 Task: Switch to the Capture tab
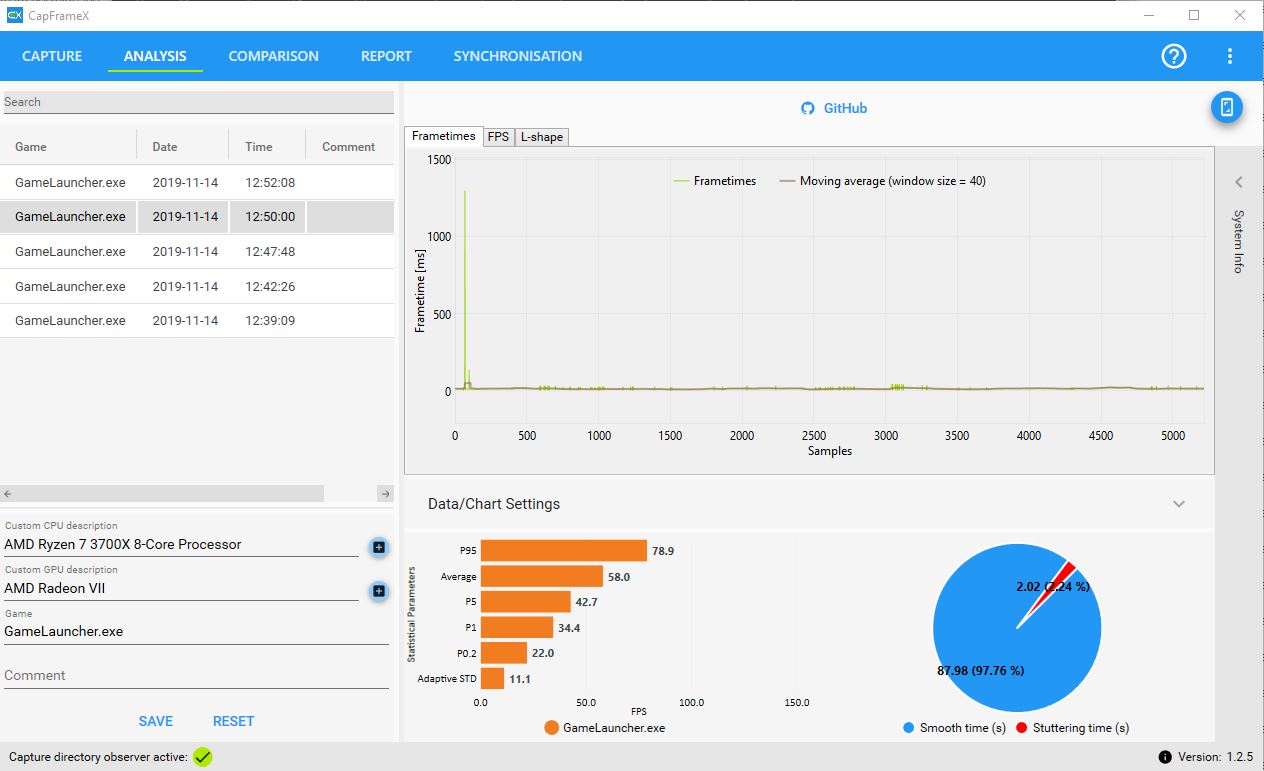coord(52,56)
